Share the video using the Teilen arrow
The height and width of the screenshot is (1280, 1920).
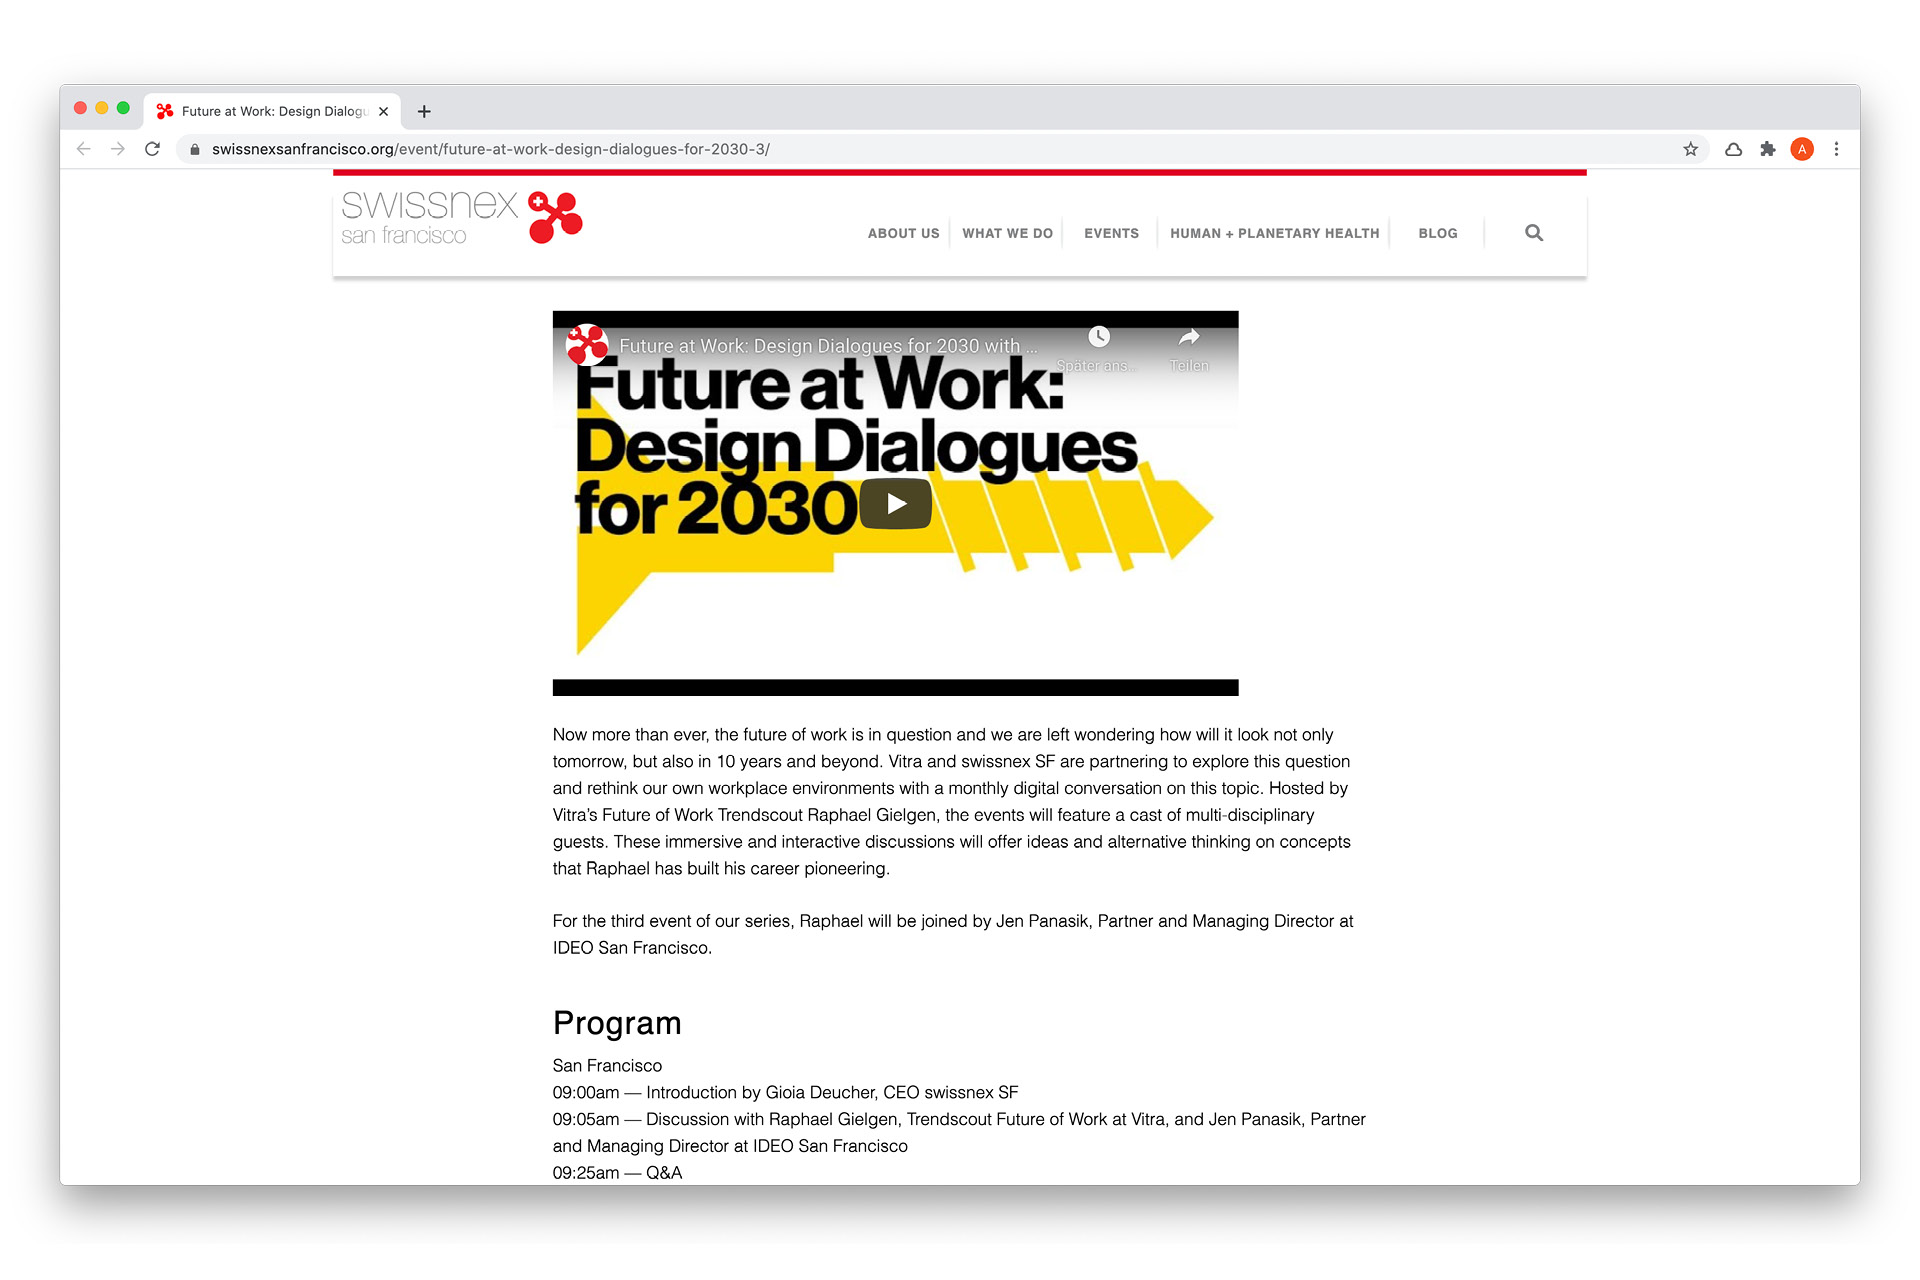coord(1189,337)
